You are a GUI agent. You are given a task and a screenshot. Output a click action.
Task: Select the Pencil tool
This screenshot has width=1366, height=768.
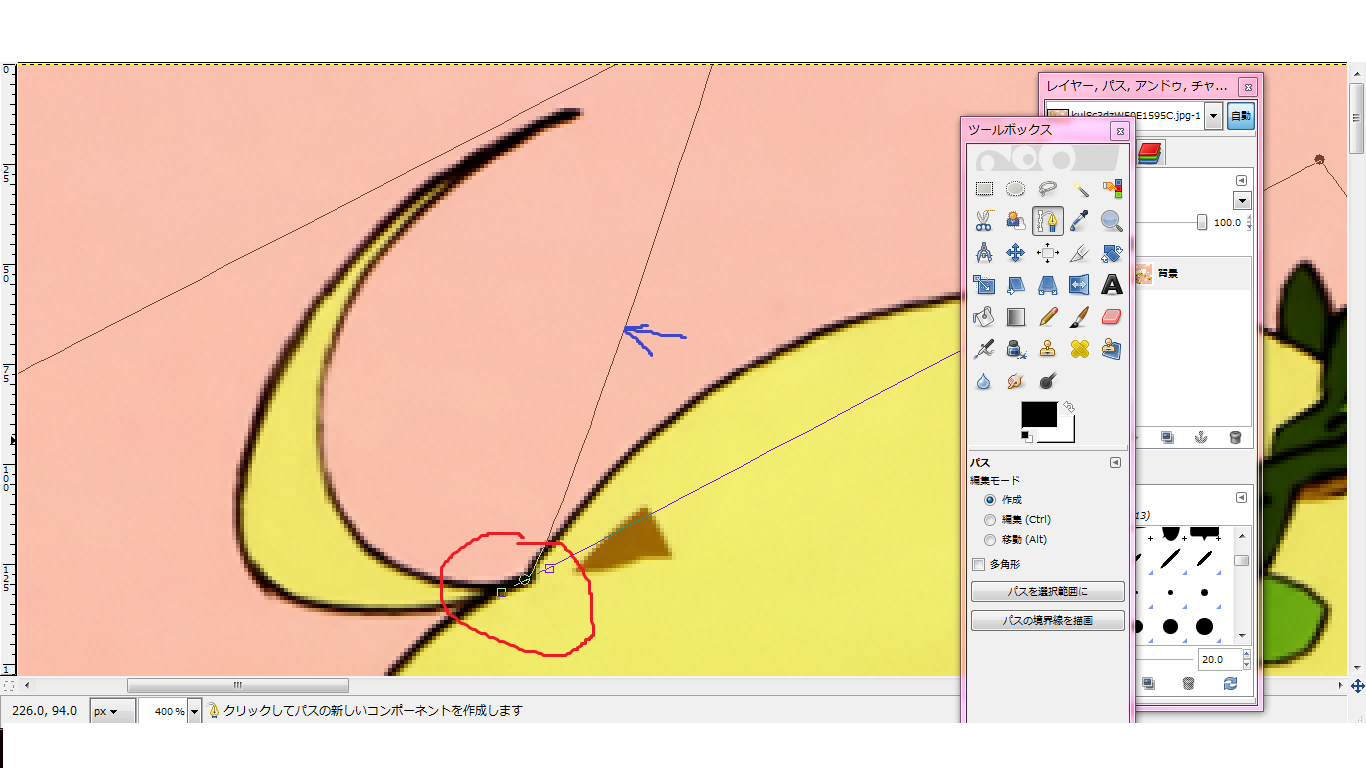pos(1048,317)
